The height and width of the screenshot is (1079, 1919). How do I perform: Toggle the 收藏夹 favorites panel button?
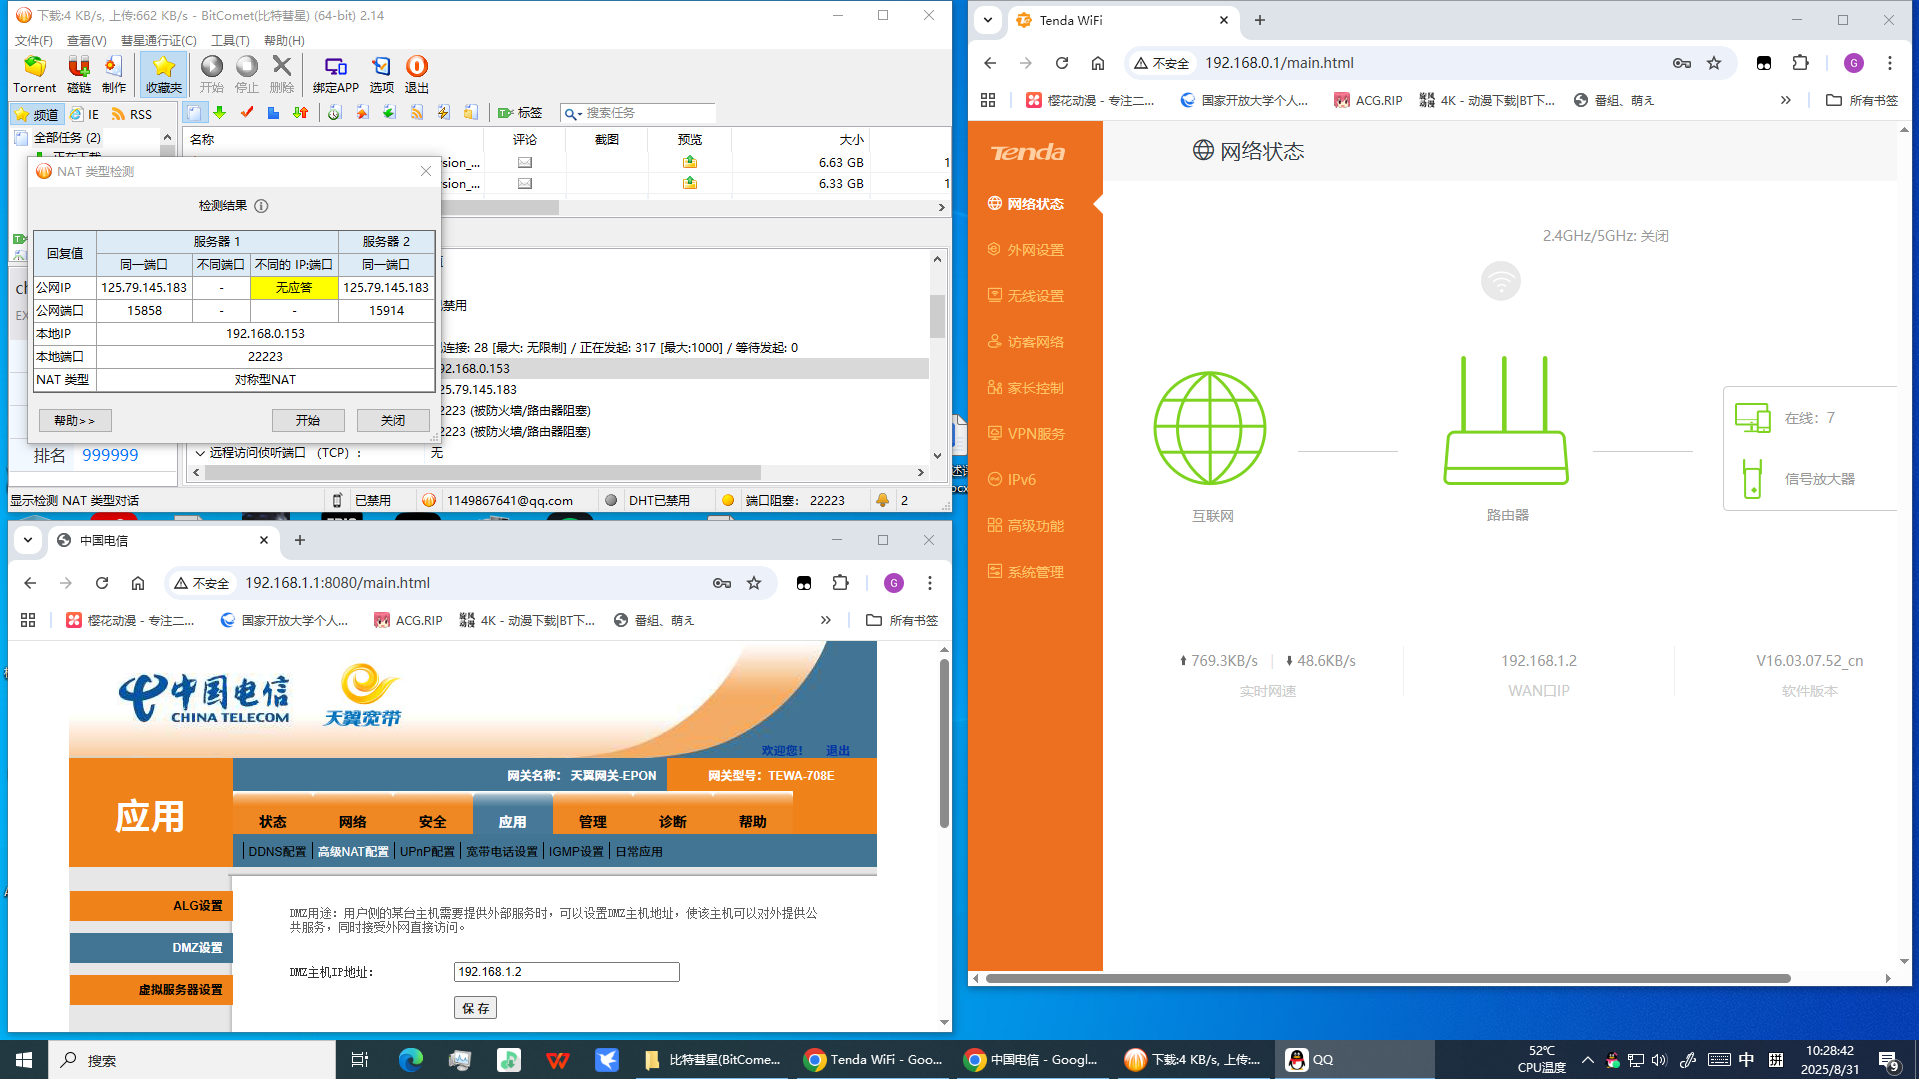(163, 73)
